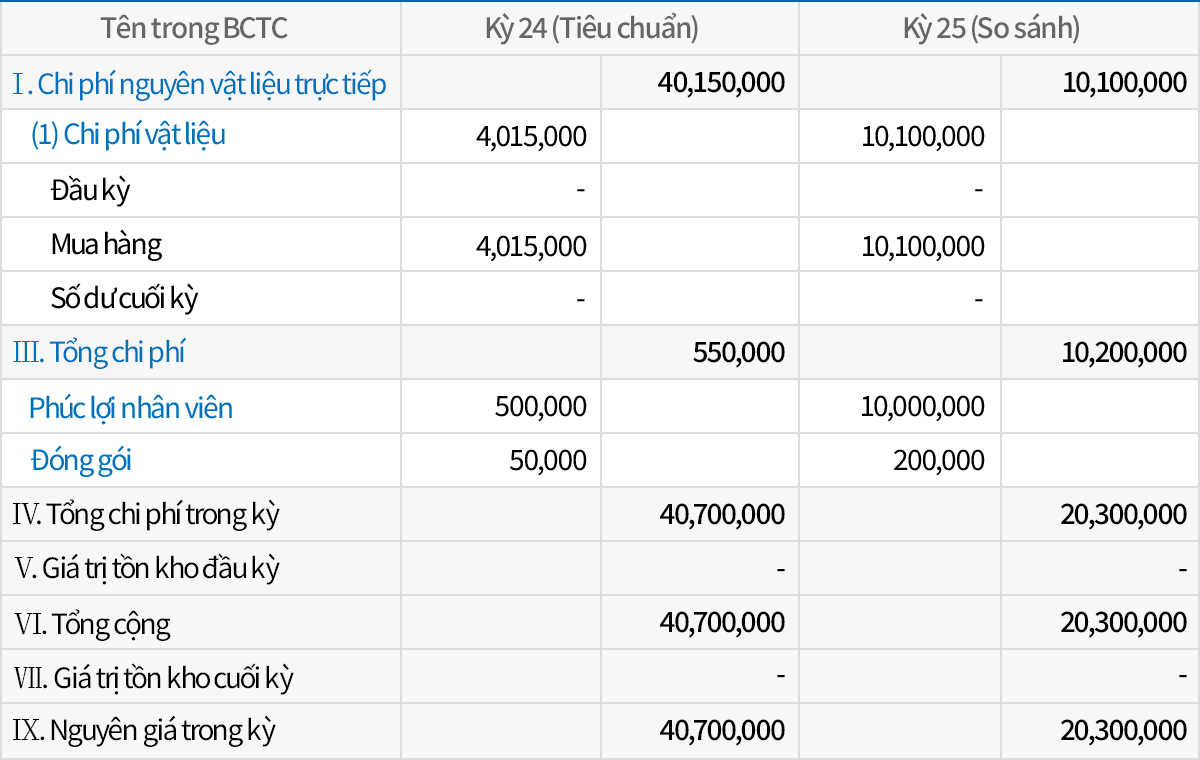Click the '(1) Chi phí vật liệu' link
The height and width of the screenshot is (760, 1200).
128,136
